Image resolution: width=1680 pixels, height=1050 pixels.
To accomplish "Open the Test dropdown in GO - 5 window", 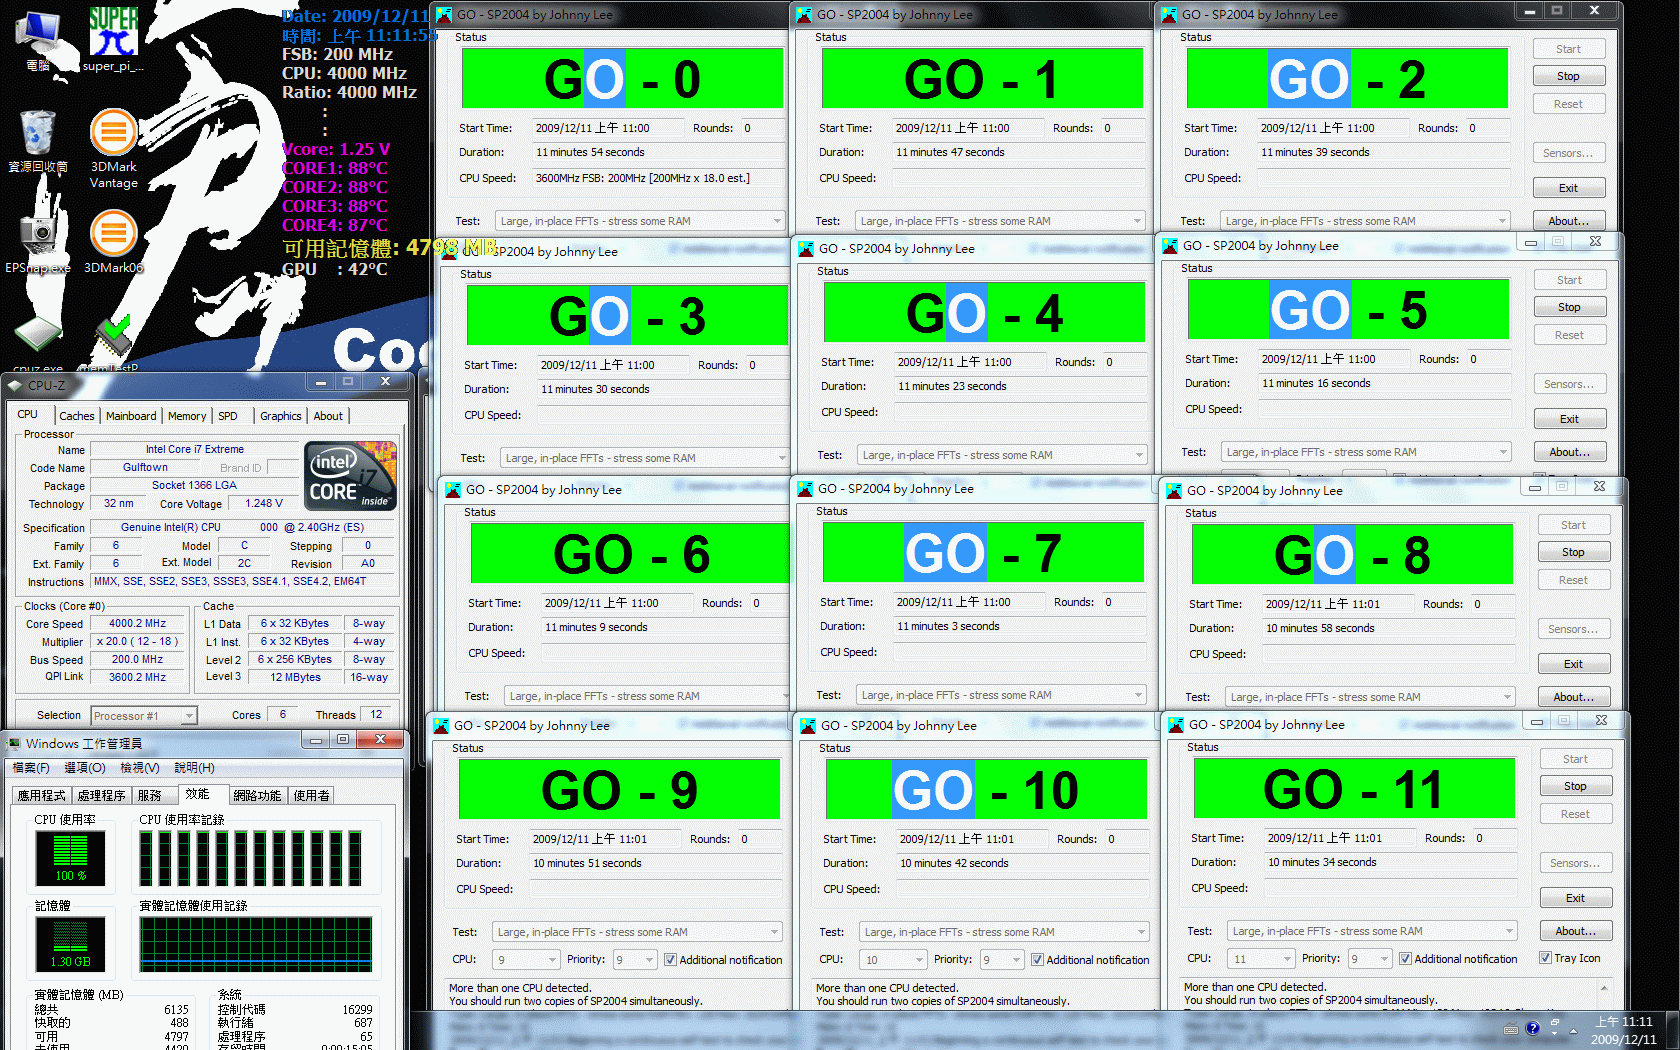I will [1366, 452].
